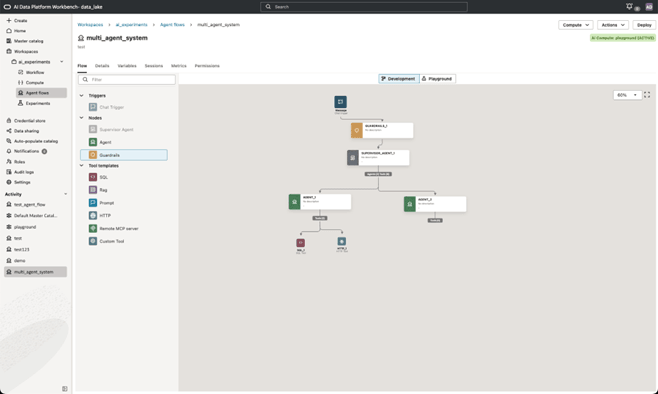Image resolution: width=658 pixels, height=394 pixels.
Task: Collapse the Nodes section
Action: (x=81, y=117)
